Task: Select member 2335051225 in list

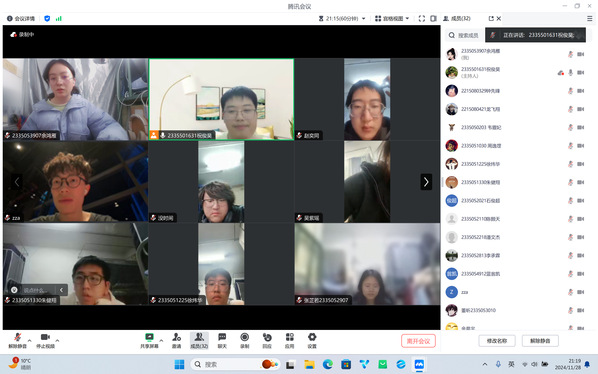Action: pyautogui.click(x=516, y=164)
